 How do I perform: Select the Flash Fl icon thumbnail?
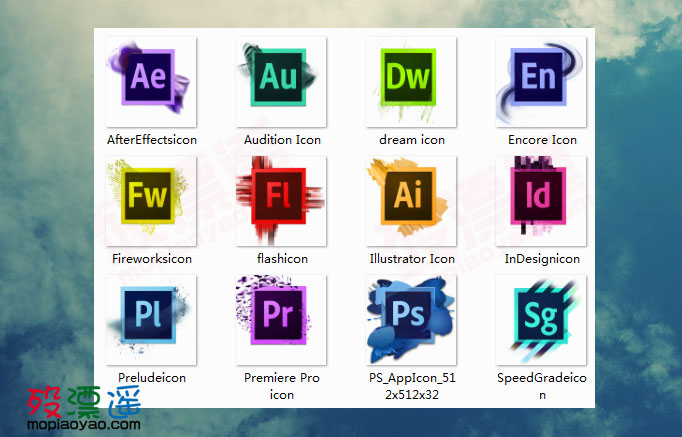tap(281, 201)
